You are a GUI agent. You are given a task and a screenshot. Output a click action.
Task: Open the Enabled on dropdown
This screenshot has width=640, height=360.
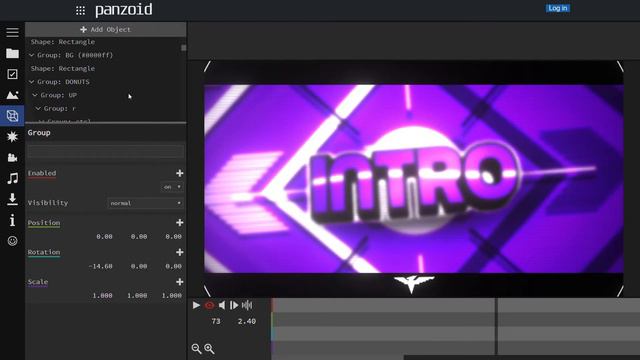(x=172, y=187)
